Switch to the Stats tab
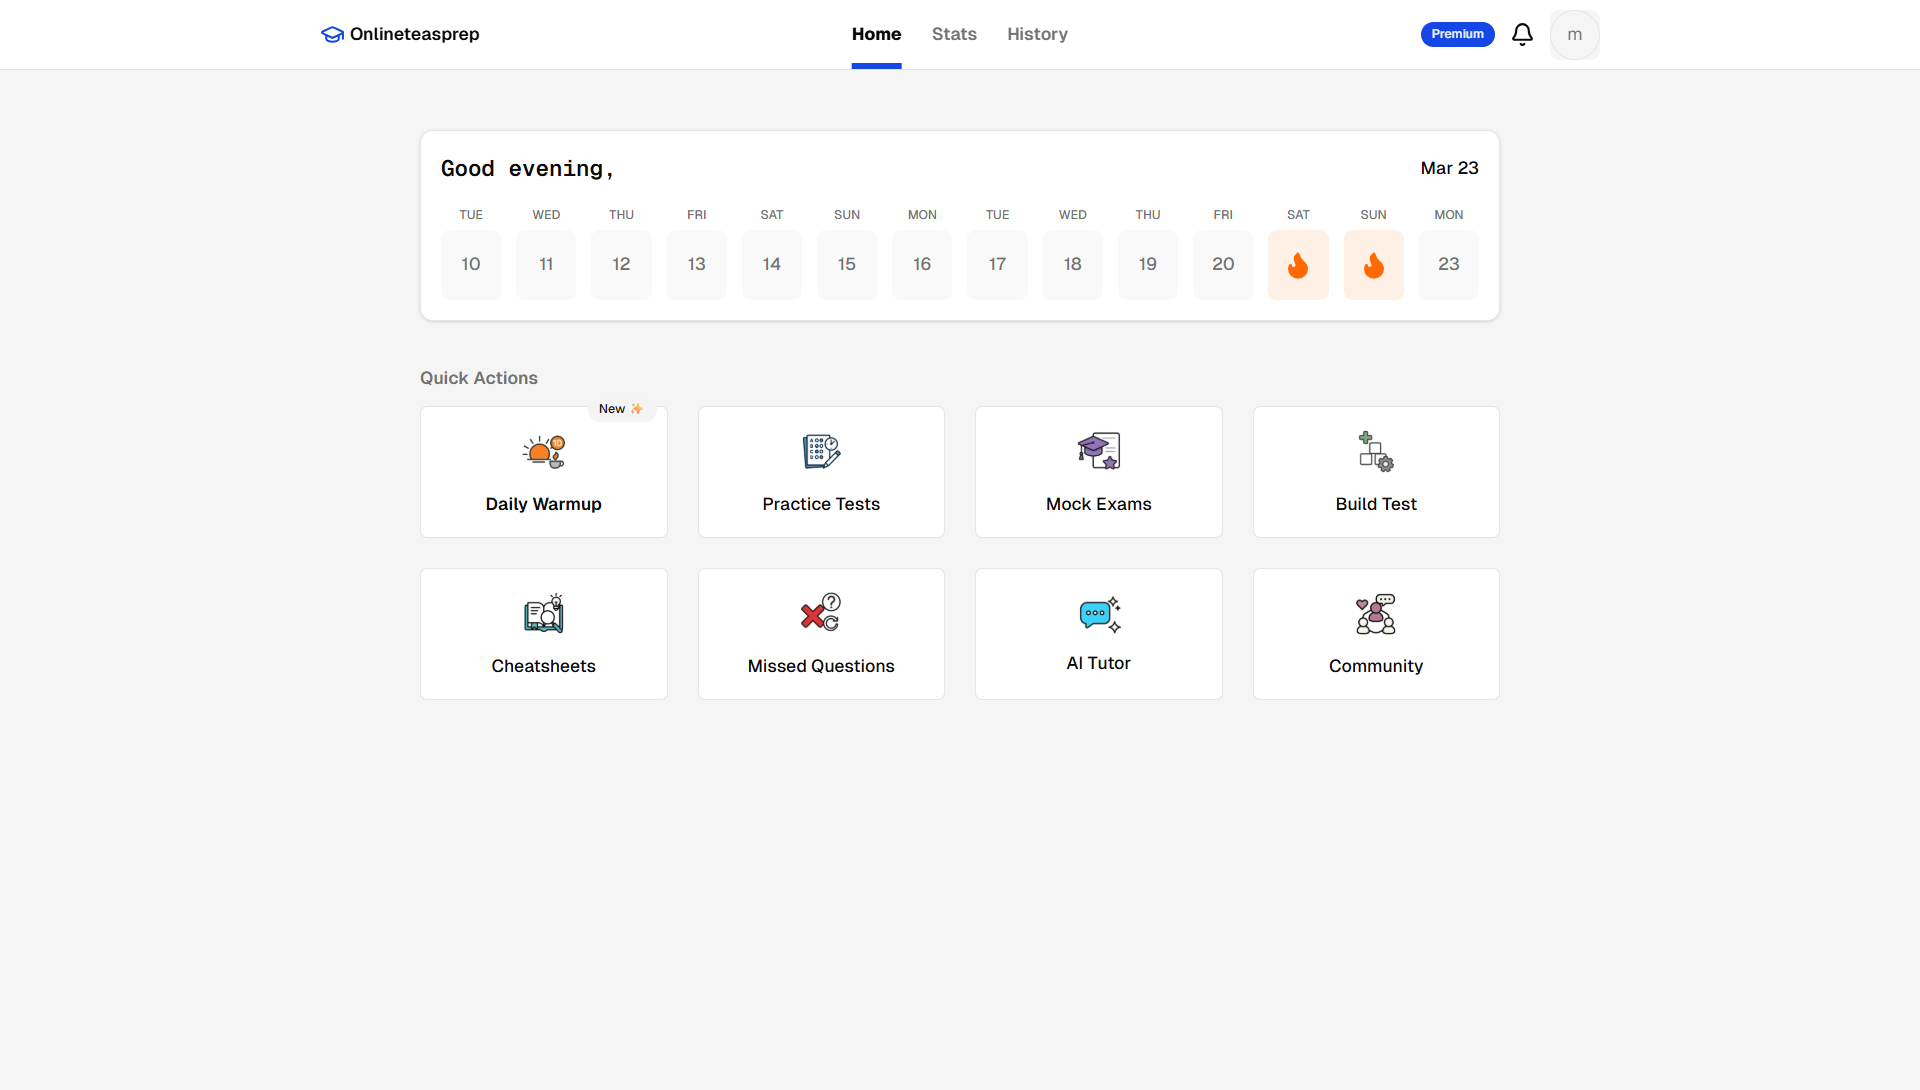Viewport: 1920px width, 1090px height. (x=954, y=34)
